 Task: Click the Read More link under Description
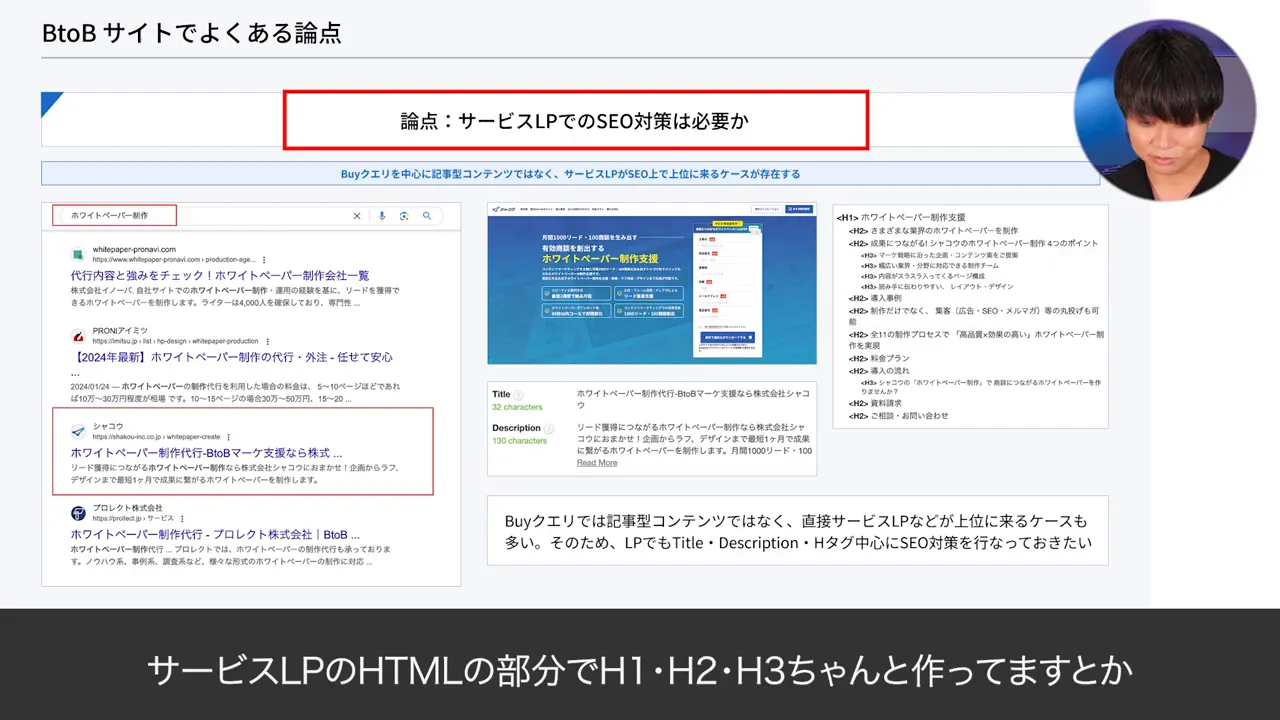(596, 463)
